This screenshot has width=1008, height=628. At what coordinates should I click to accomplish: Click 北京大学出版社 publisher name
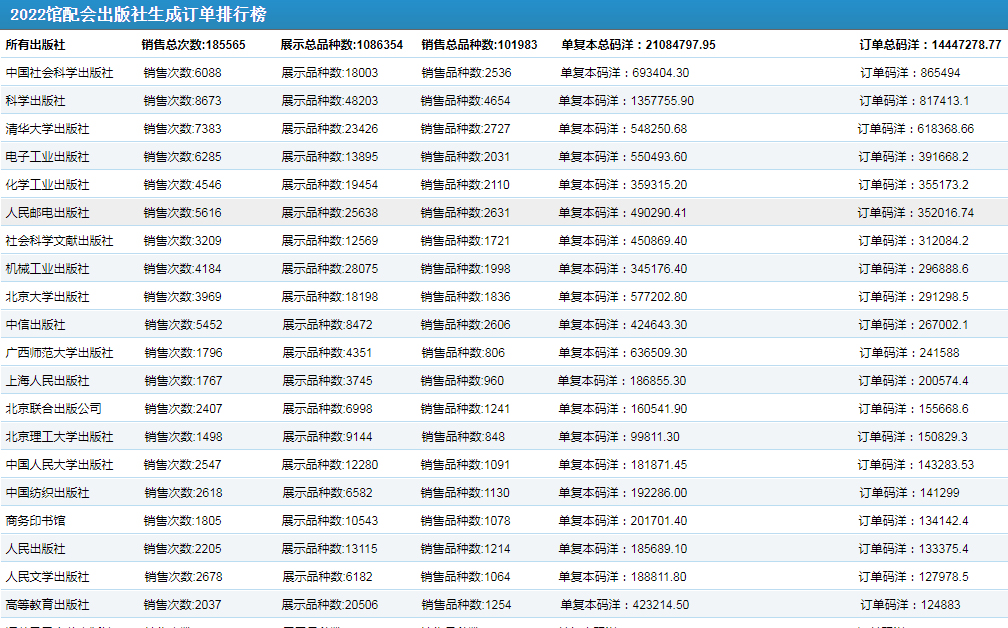coord(47,297)
